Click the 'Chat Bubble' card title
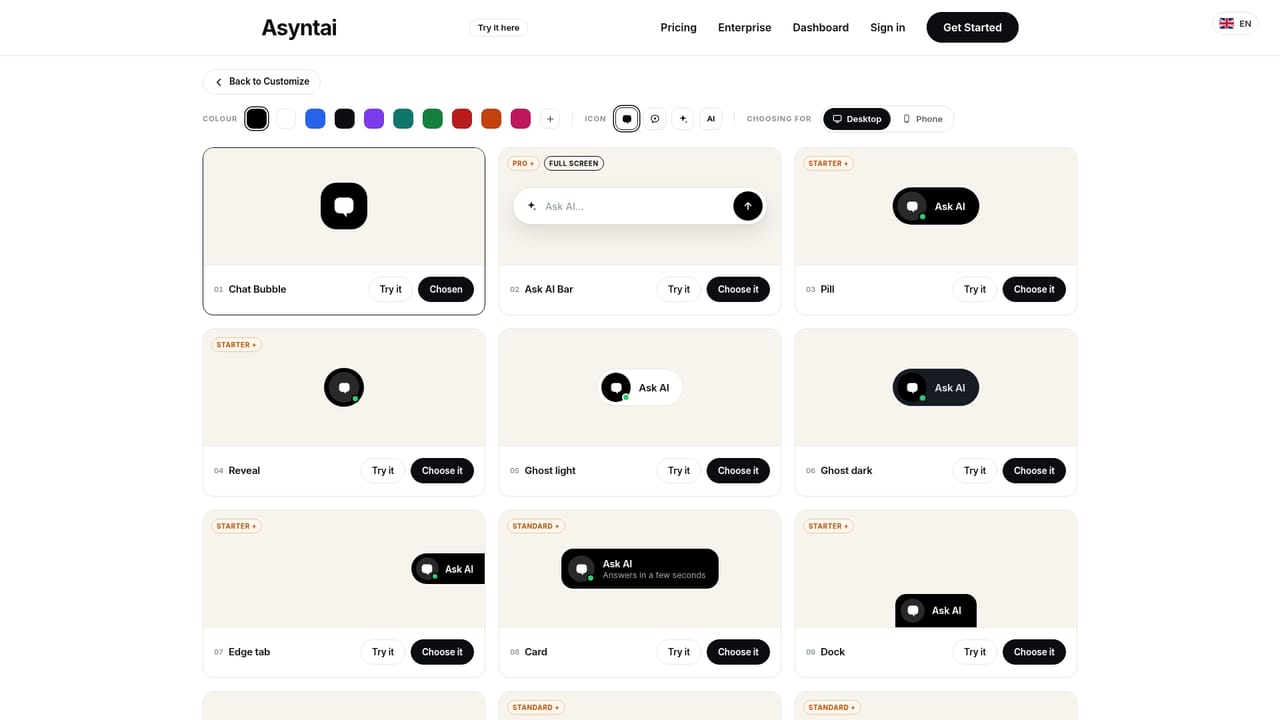The image size is (1280, 720). point(257,289)
